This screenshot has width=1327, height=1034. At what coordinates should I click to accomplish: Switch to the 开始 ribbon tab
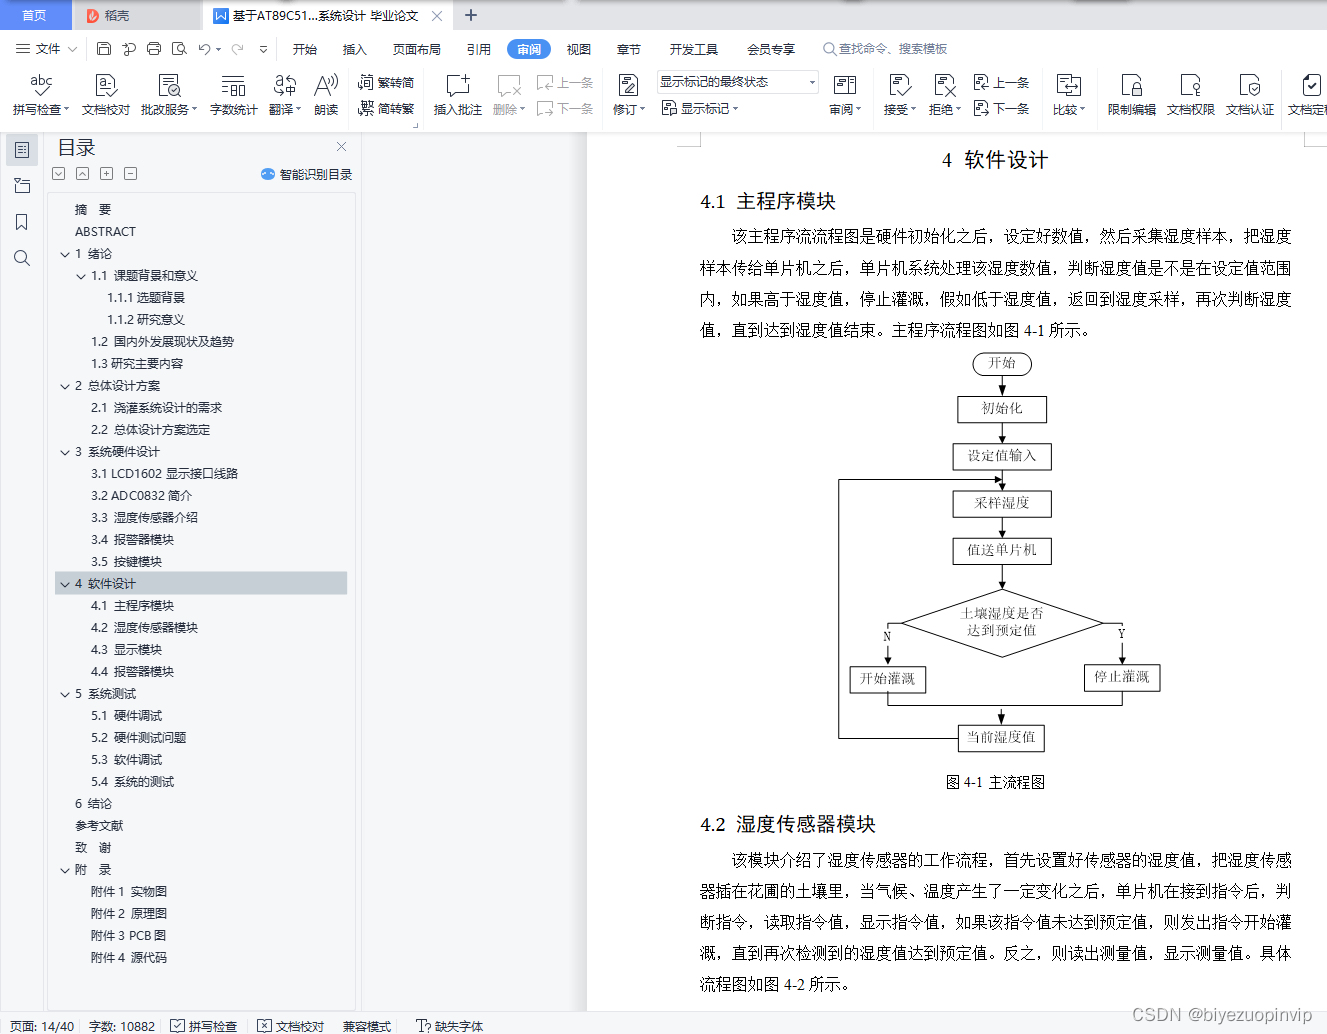click(x=305, y=49)
